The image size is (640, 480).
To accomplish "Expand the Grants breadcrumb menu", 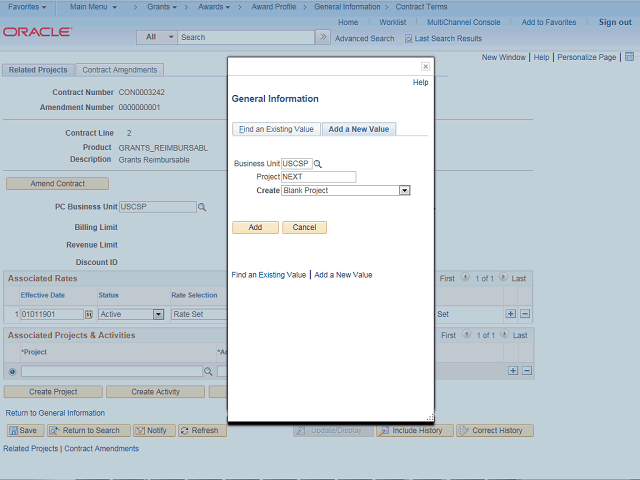I will coord(162,7).
